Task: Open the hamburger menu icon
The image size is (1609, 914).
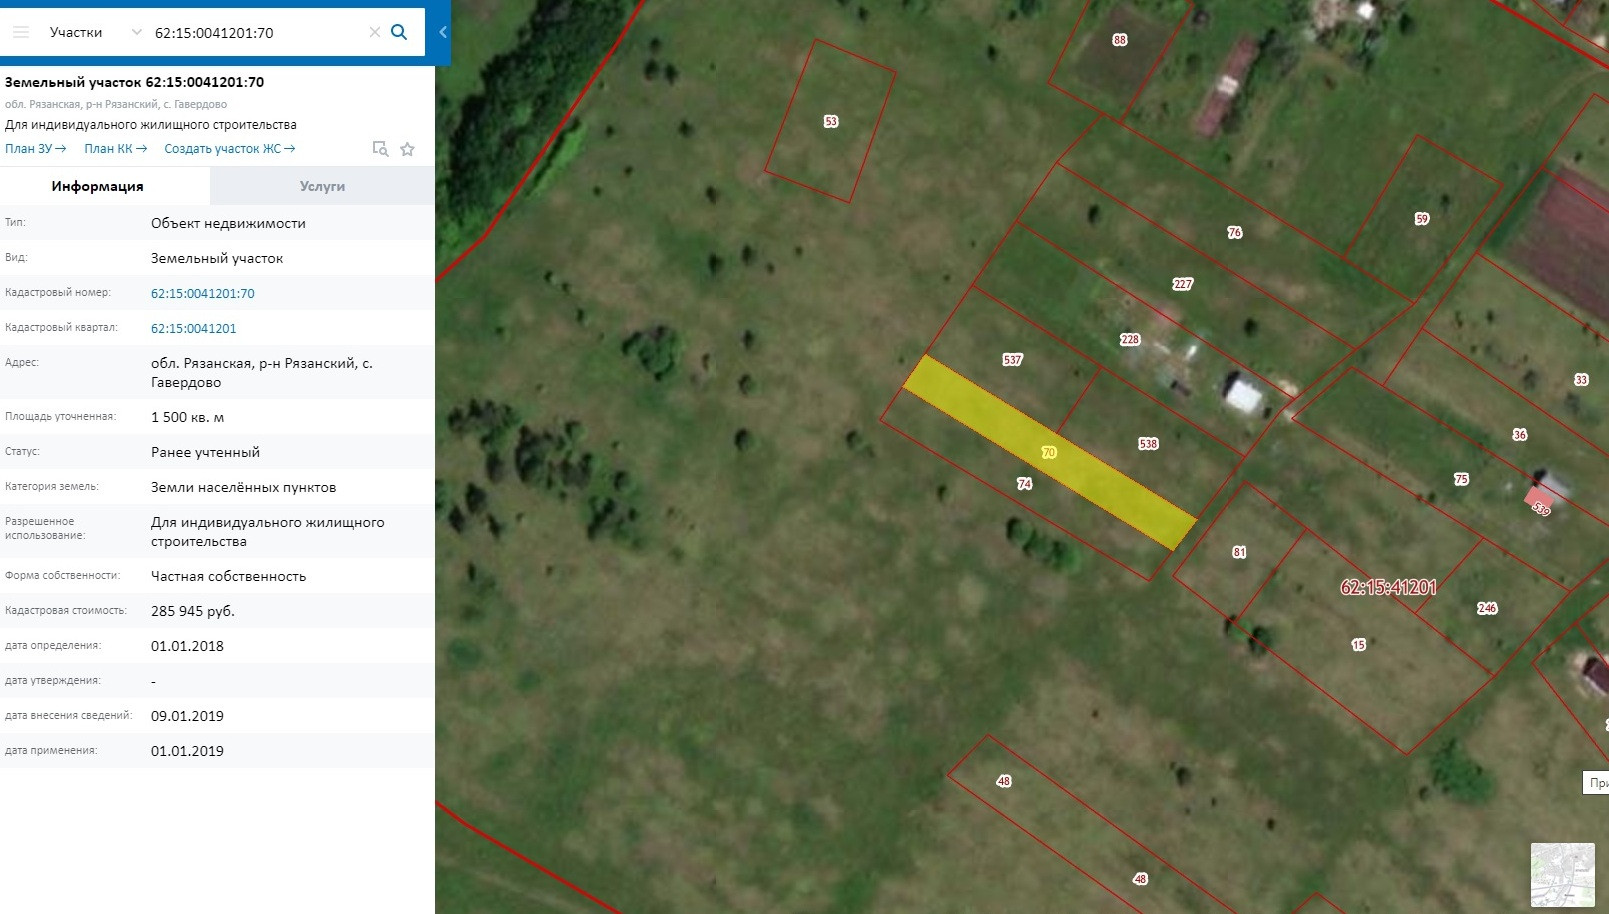Action: click(21, 32)
